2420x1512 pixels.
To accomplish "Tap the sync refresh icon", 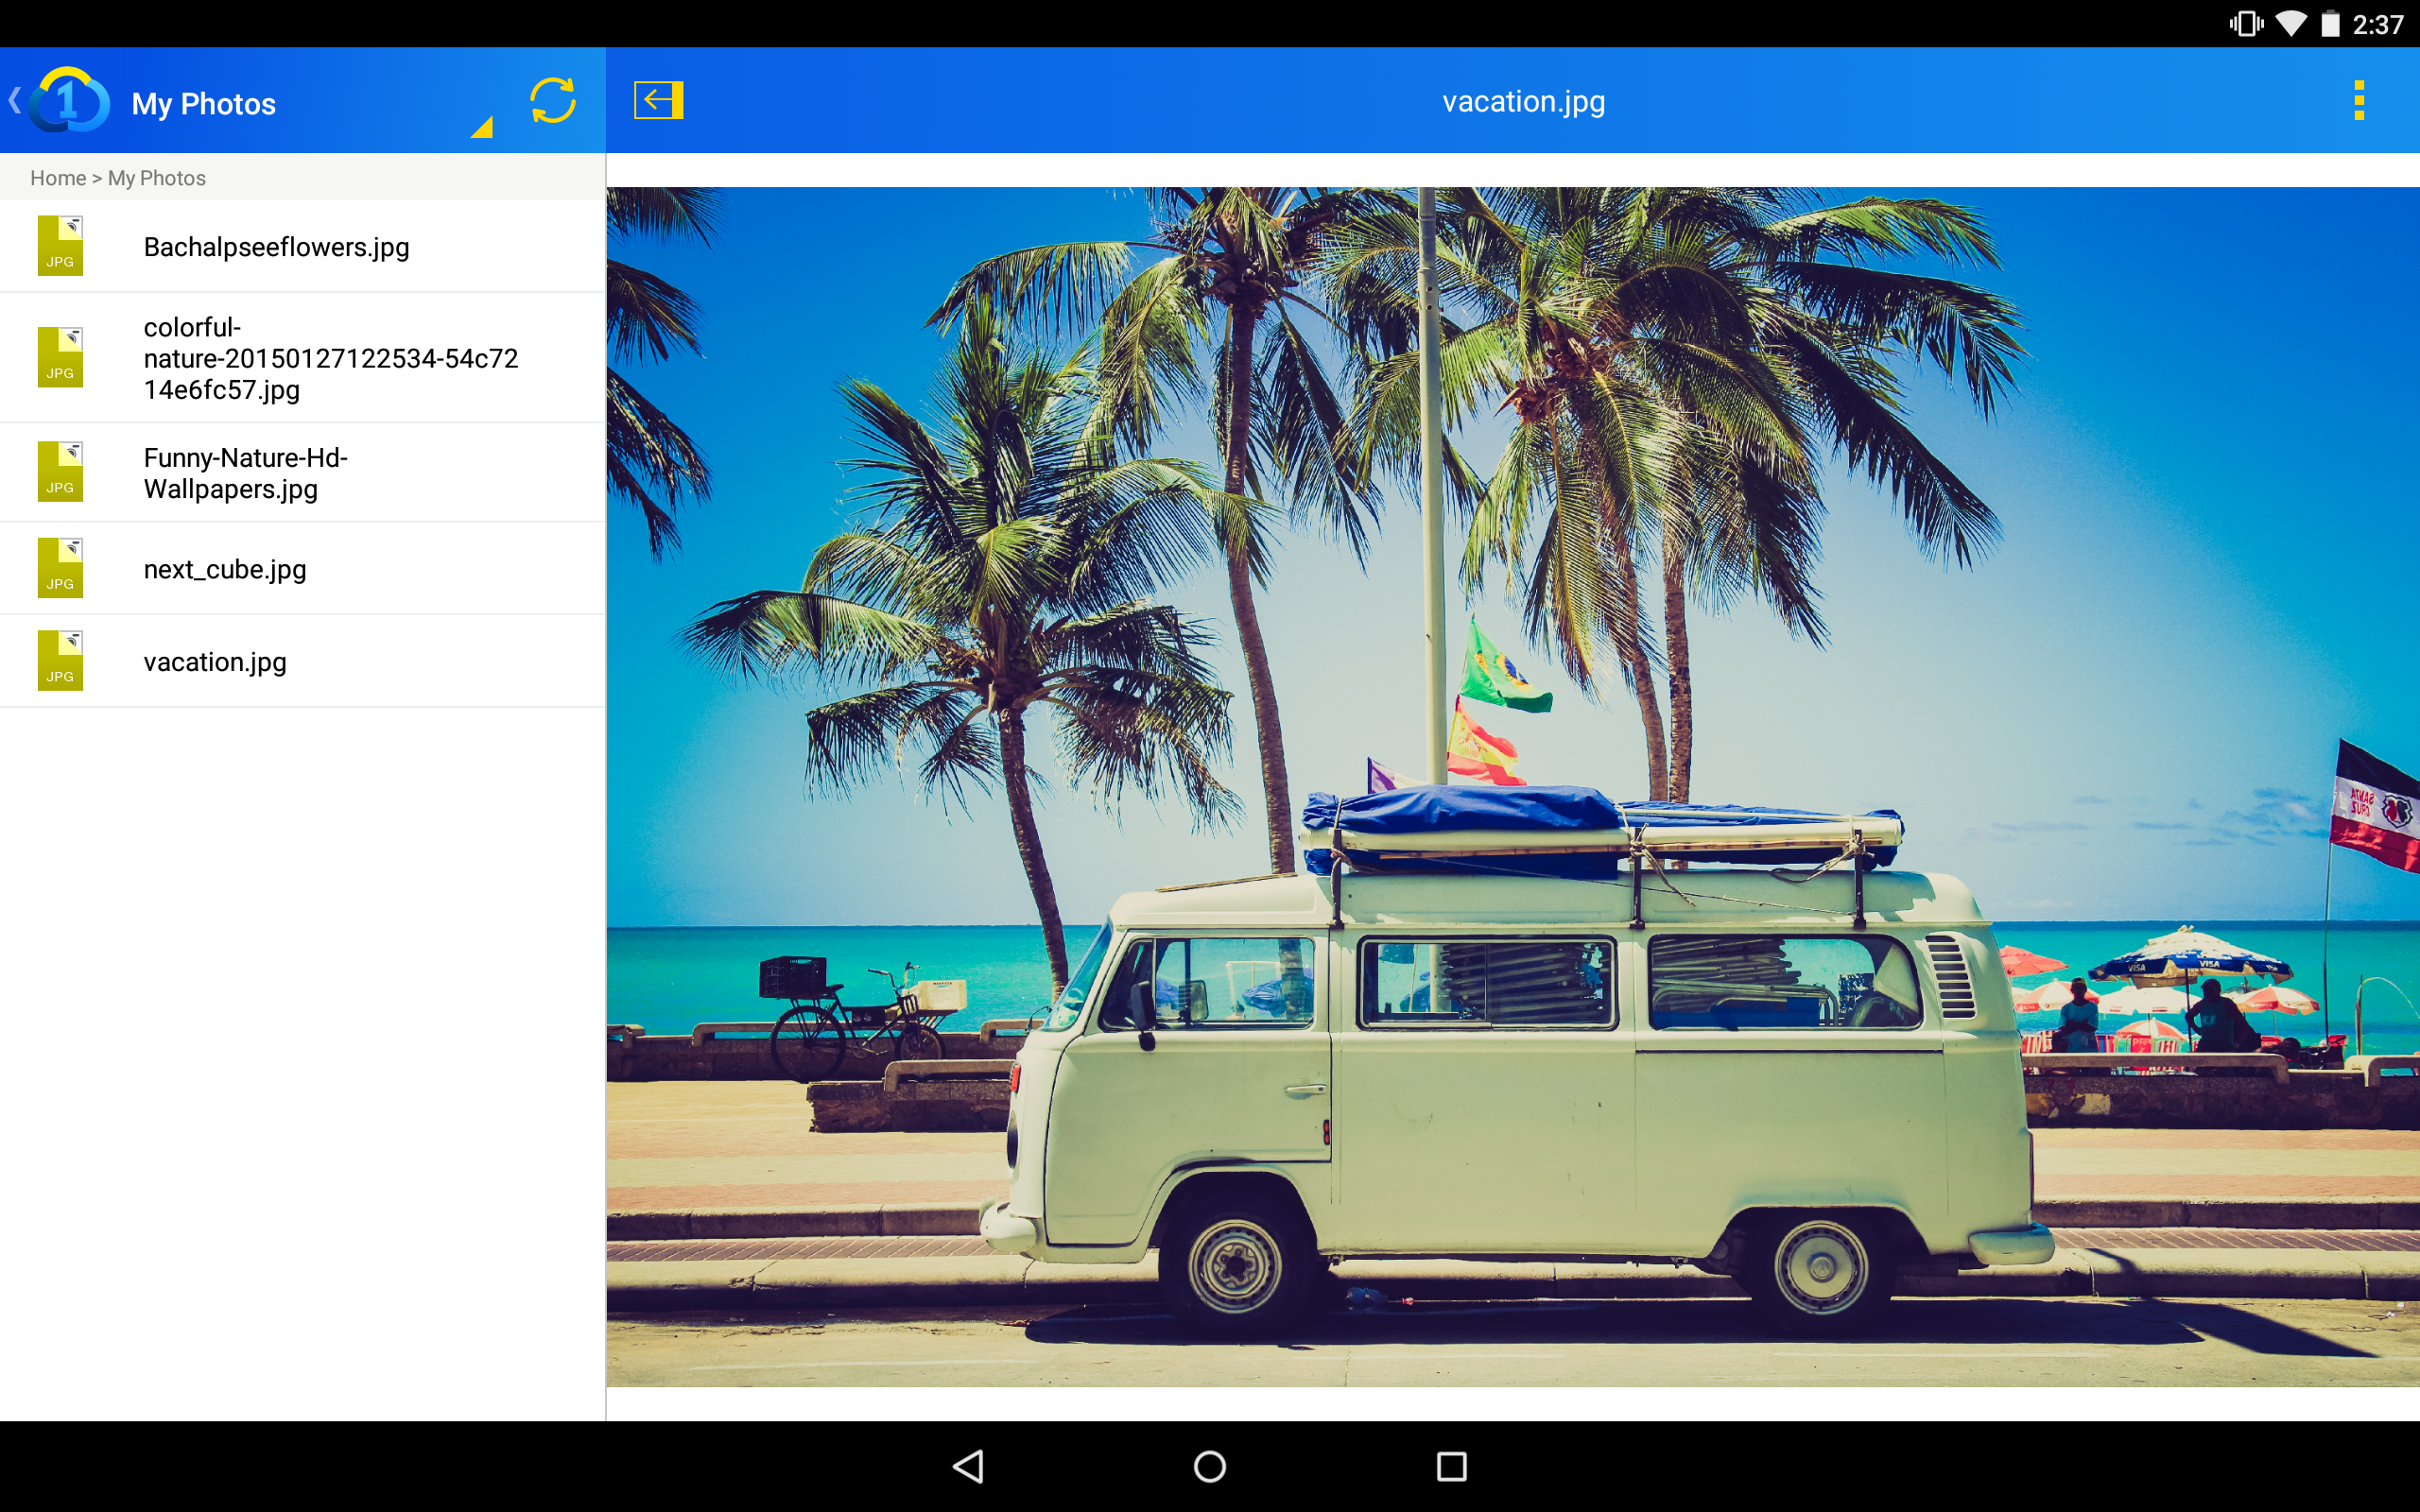I will [x=552, y=100].
